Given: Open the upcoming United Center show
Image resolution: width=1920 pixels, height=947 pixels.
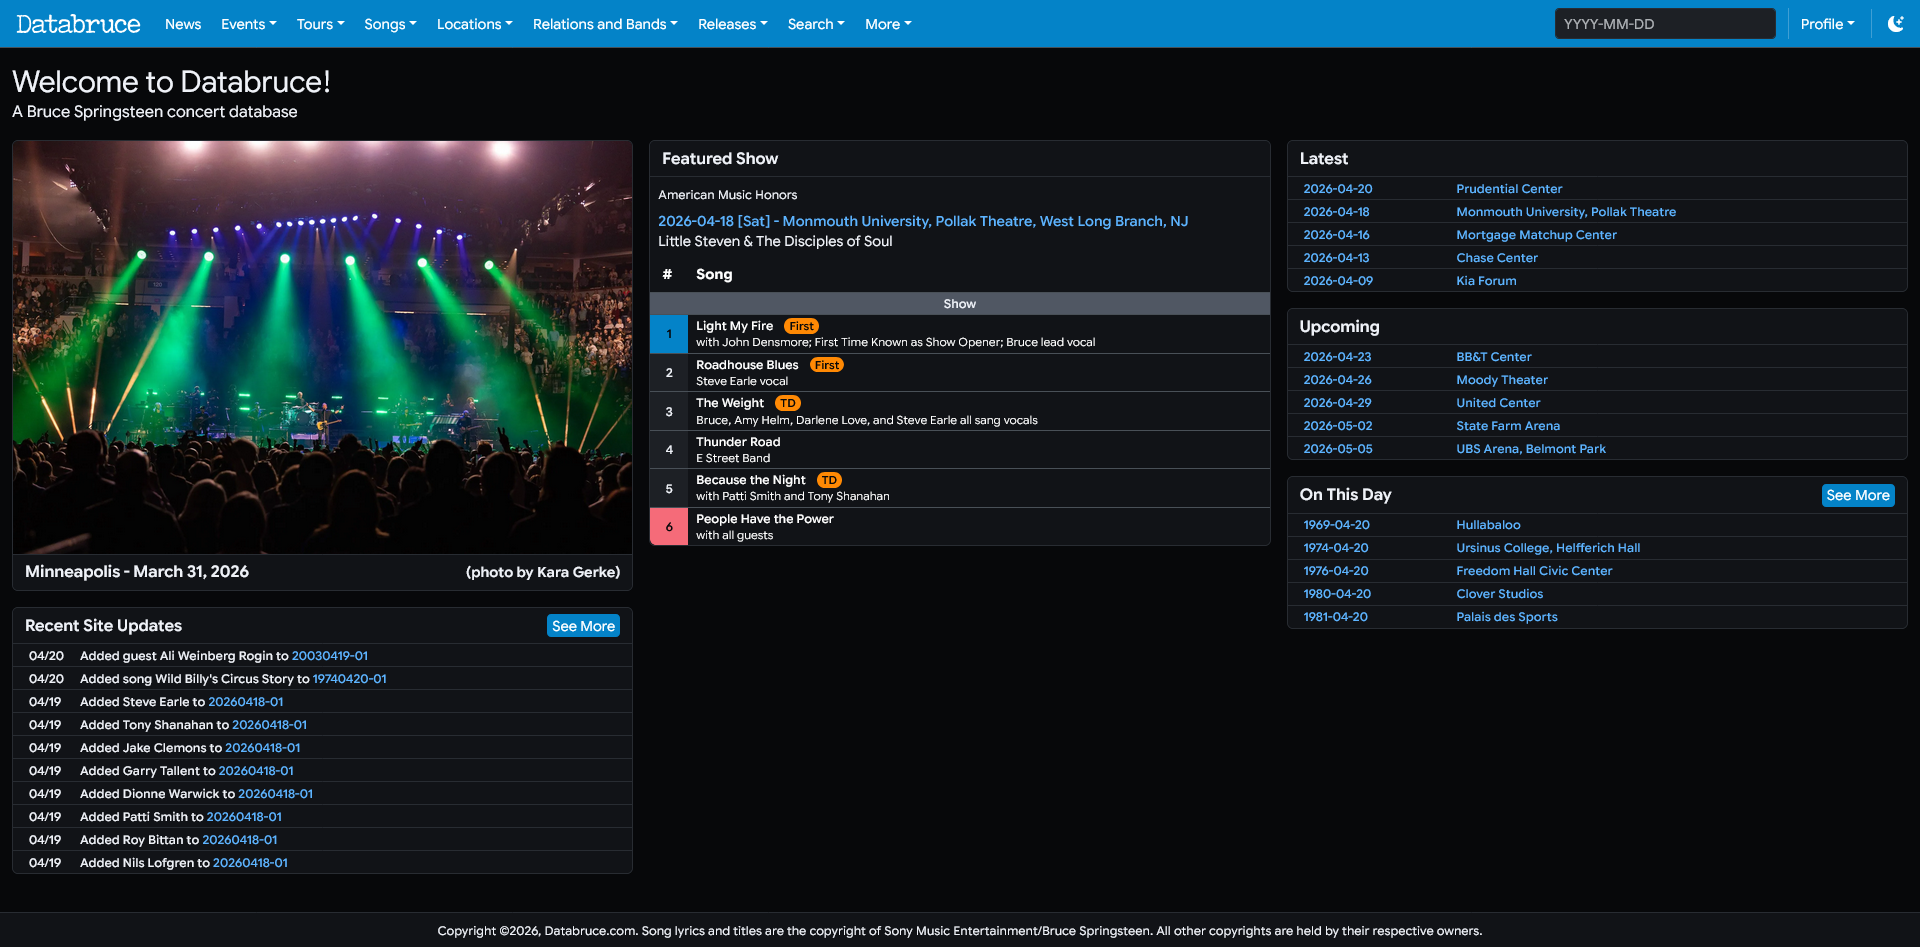Looking at the screenshot, I should 1497,403.
